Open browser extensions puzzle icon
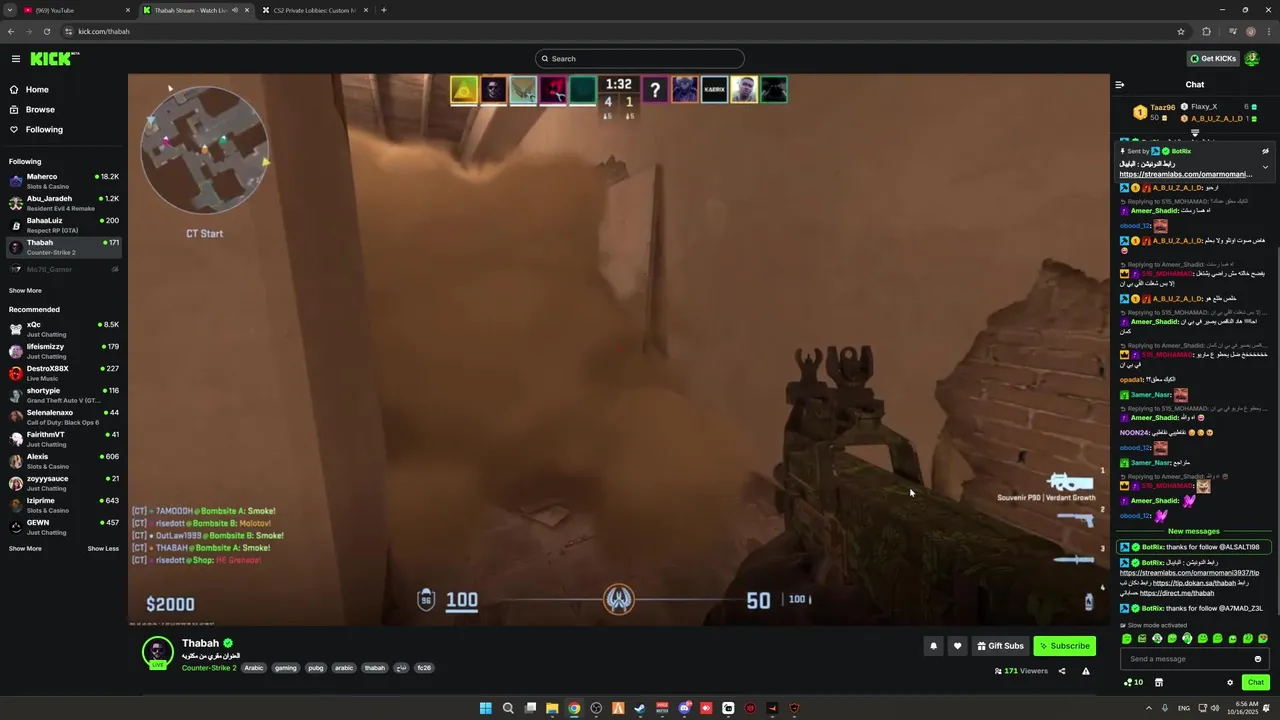 tap(1206, 31)
